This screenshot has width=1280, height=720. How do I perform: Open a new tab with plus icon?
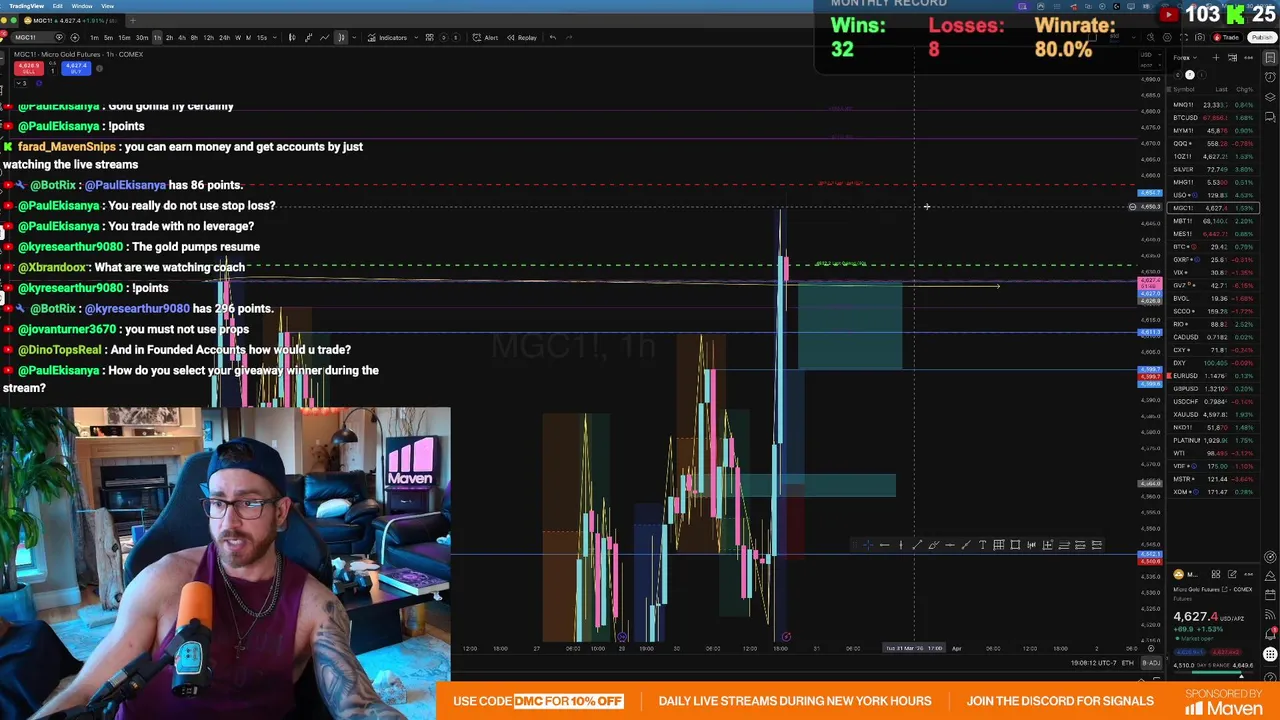(x=133, y=20)
